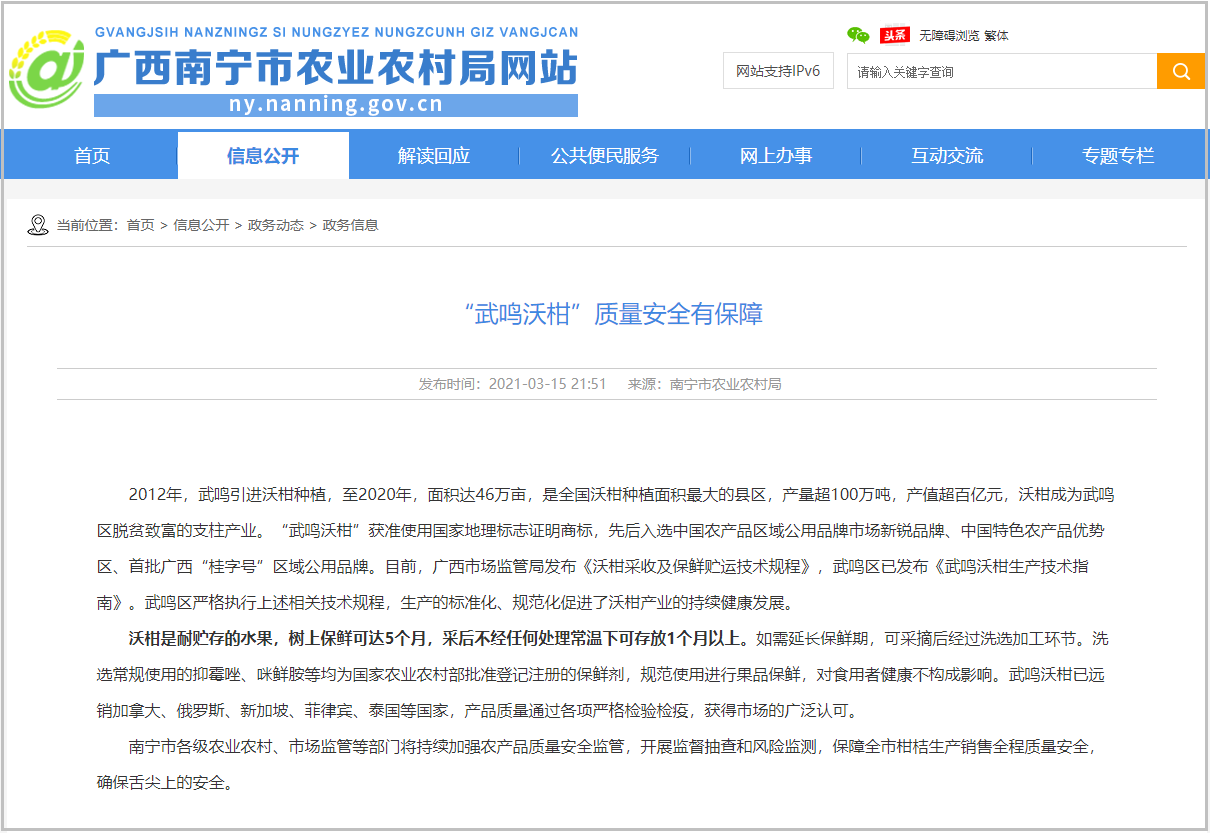Click the location pin breadcrumb icon

[x=39, y=225]
